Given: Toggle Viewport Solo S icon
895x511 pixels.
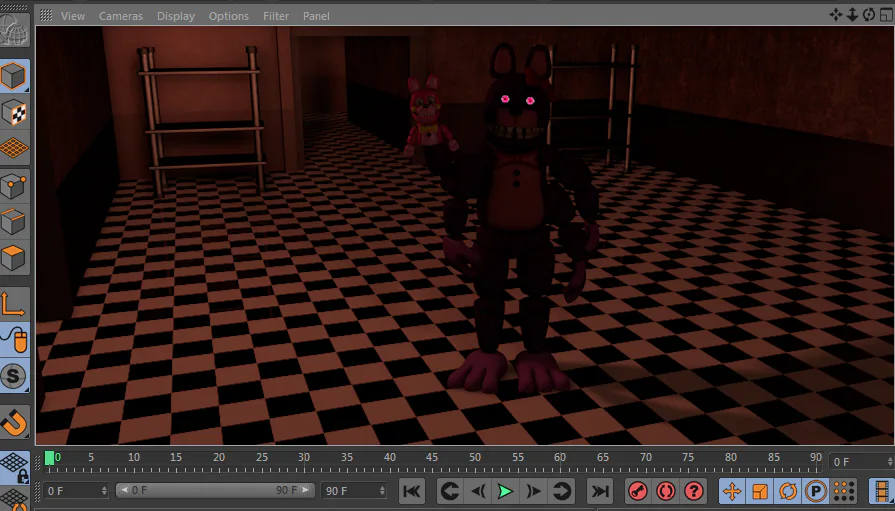Looking at the screenshot, I should click(x=14, y=376).
